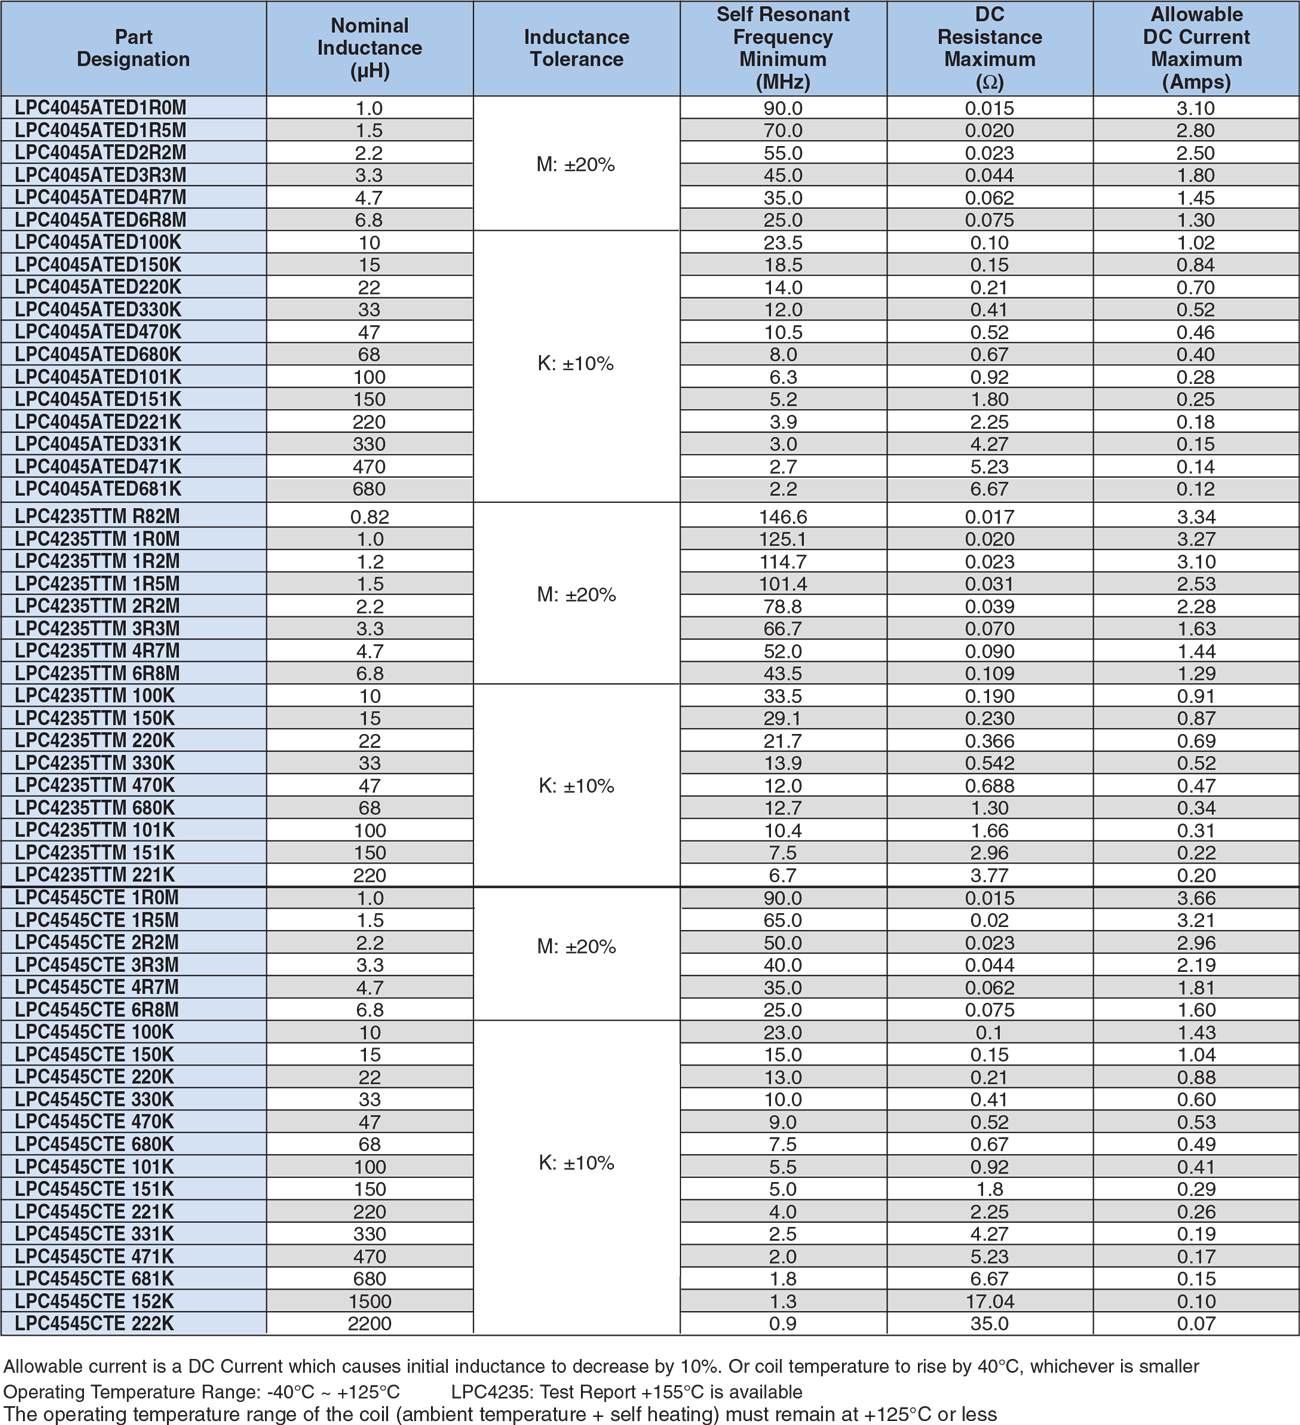Click the Inductance Tolerance header cell
Screen dimensions: 1300x1425
[576, 48]
